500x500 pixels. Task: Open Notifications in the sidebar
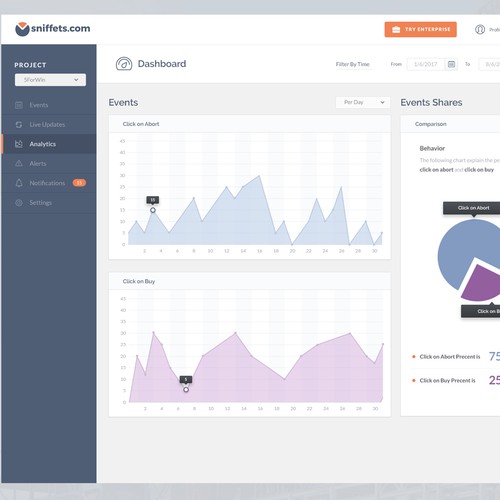(49, 183)
